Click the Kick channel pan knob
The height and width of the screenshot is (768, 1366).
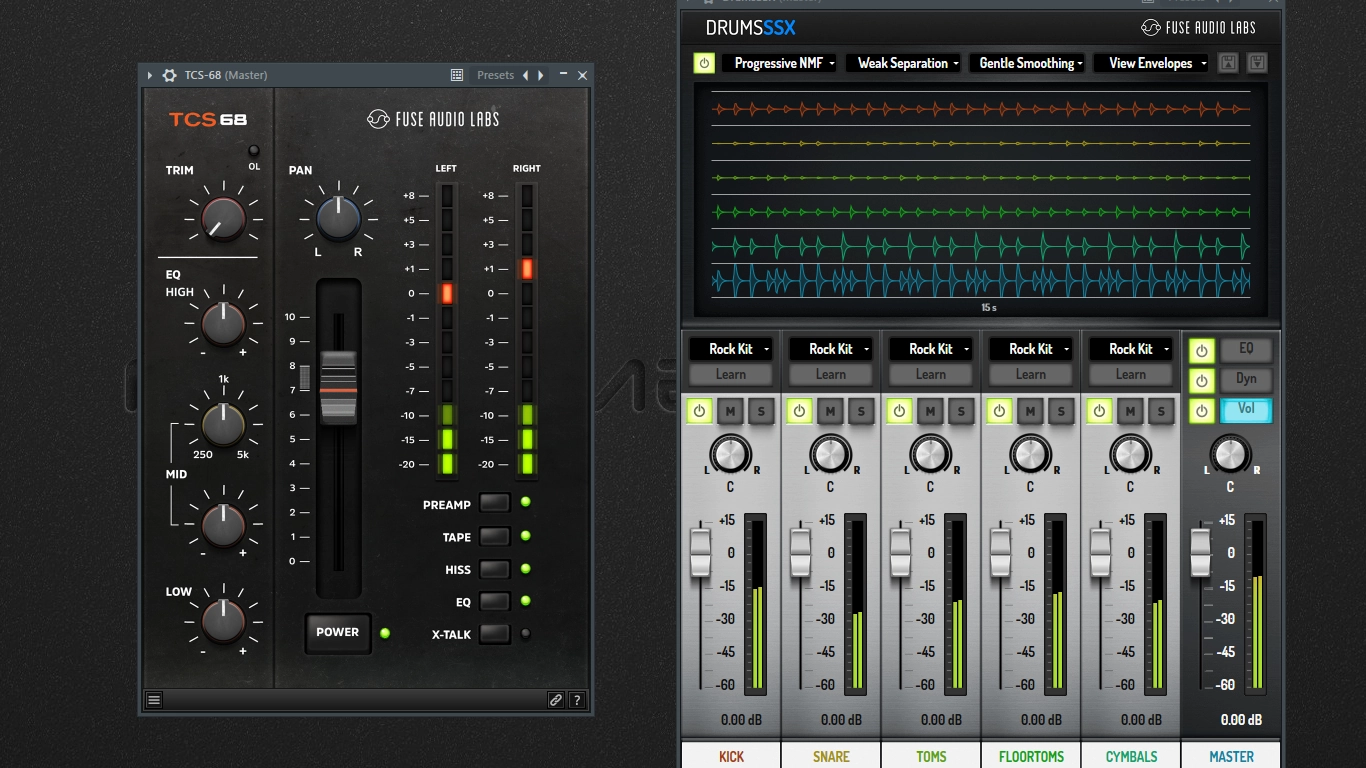click(x=730, y=454)
